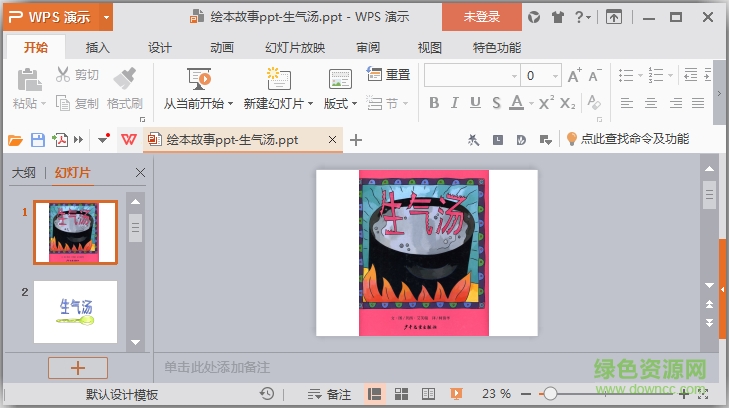
Task: Increase font size with A+ icon
Action: [574, 75]
